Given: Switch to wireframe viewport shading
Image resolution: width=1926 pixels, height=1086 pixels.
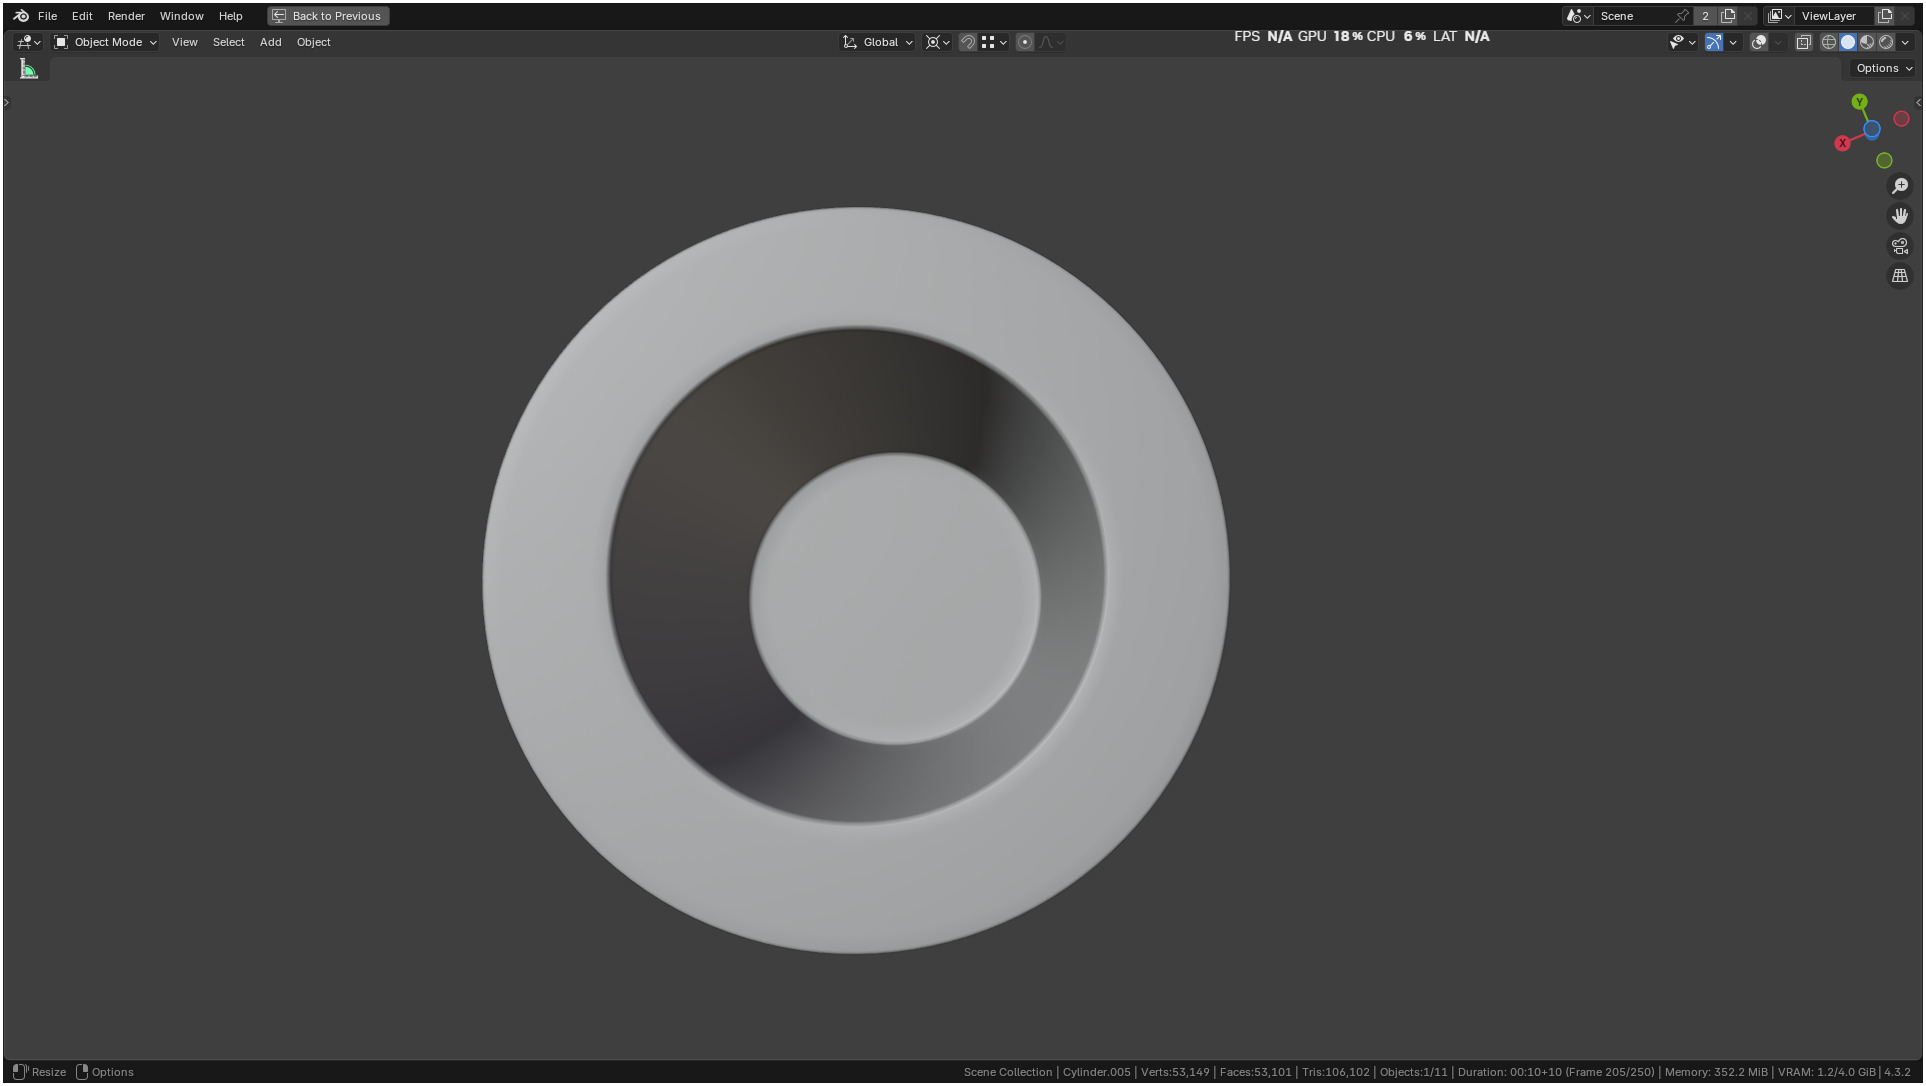Looking at the screenshot, I should (x=1828, y=42).
